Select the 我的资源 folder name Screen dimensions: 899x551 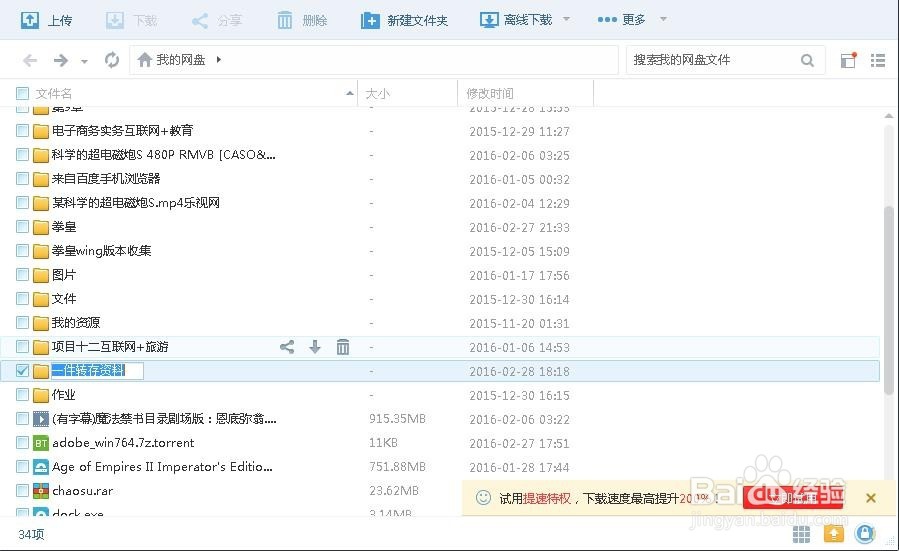click(76, 323)
